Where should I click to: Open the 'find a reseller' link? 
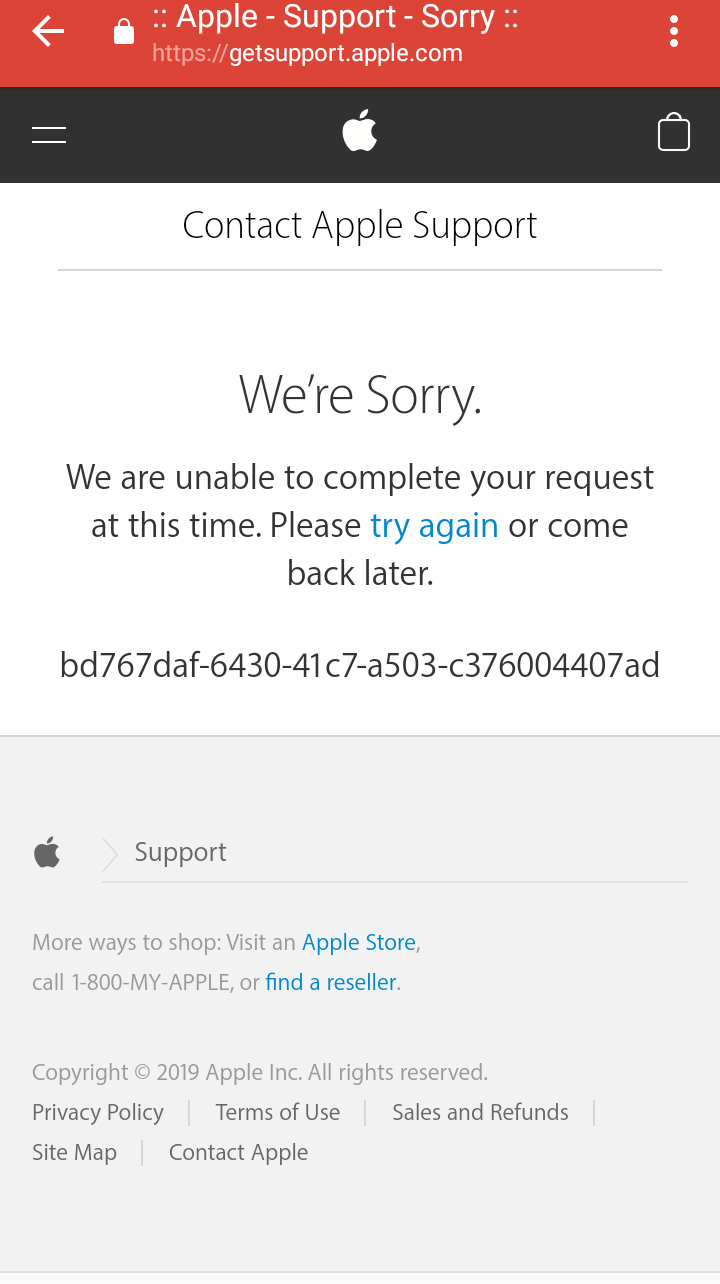(331, 982)
